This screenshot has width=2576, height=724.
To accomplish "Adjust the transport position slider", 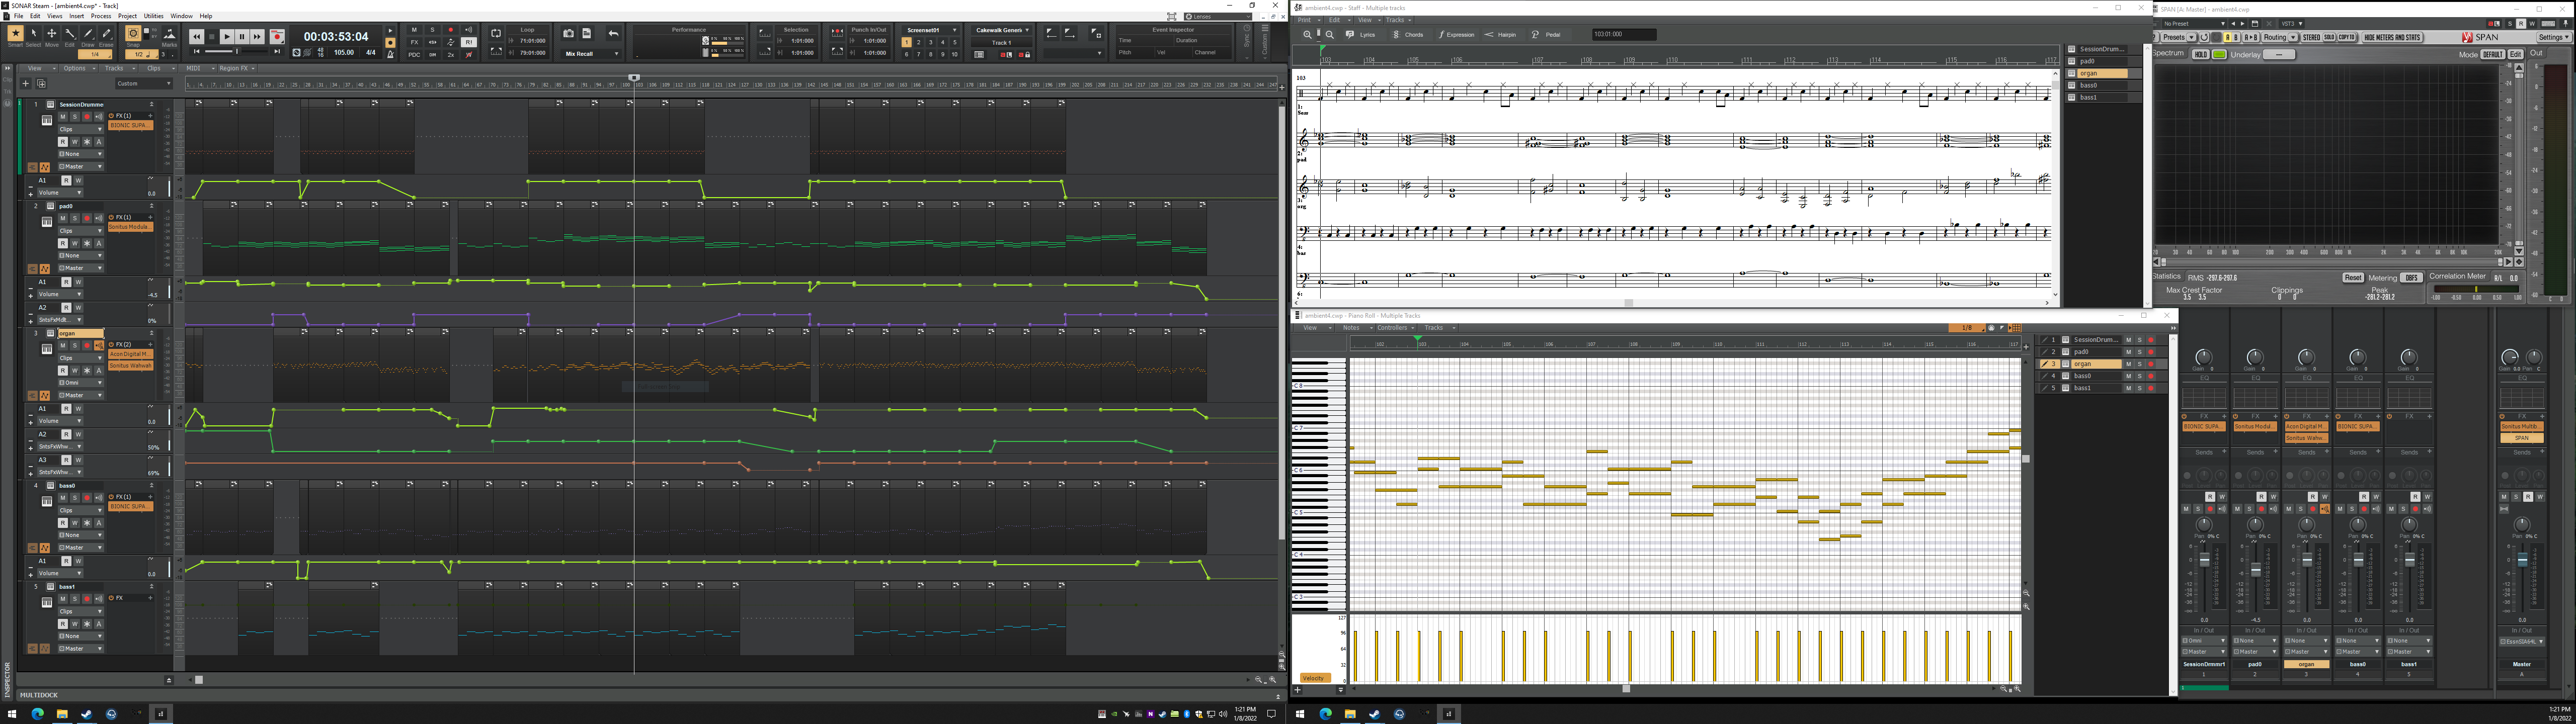I will click(236, 52).
